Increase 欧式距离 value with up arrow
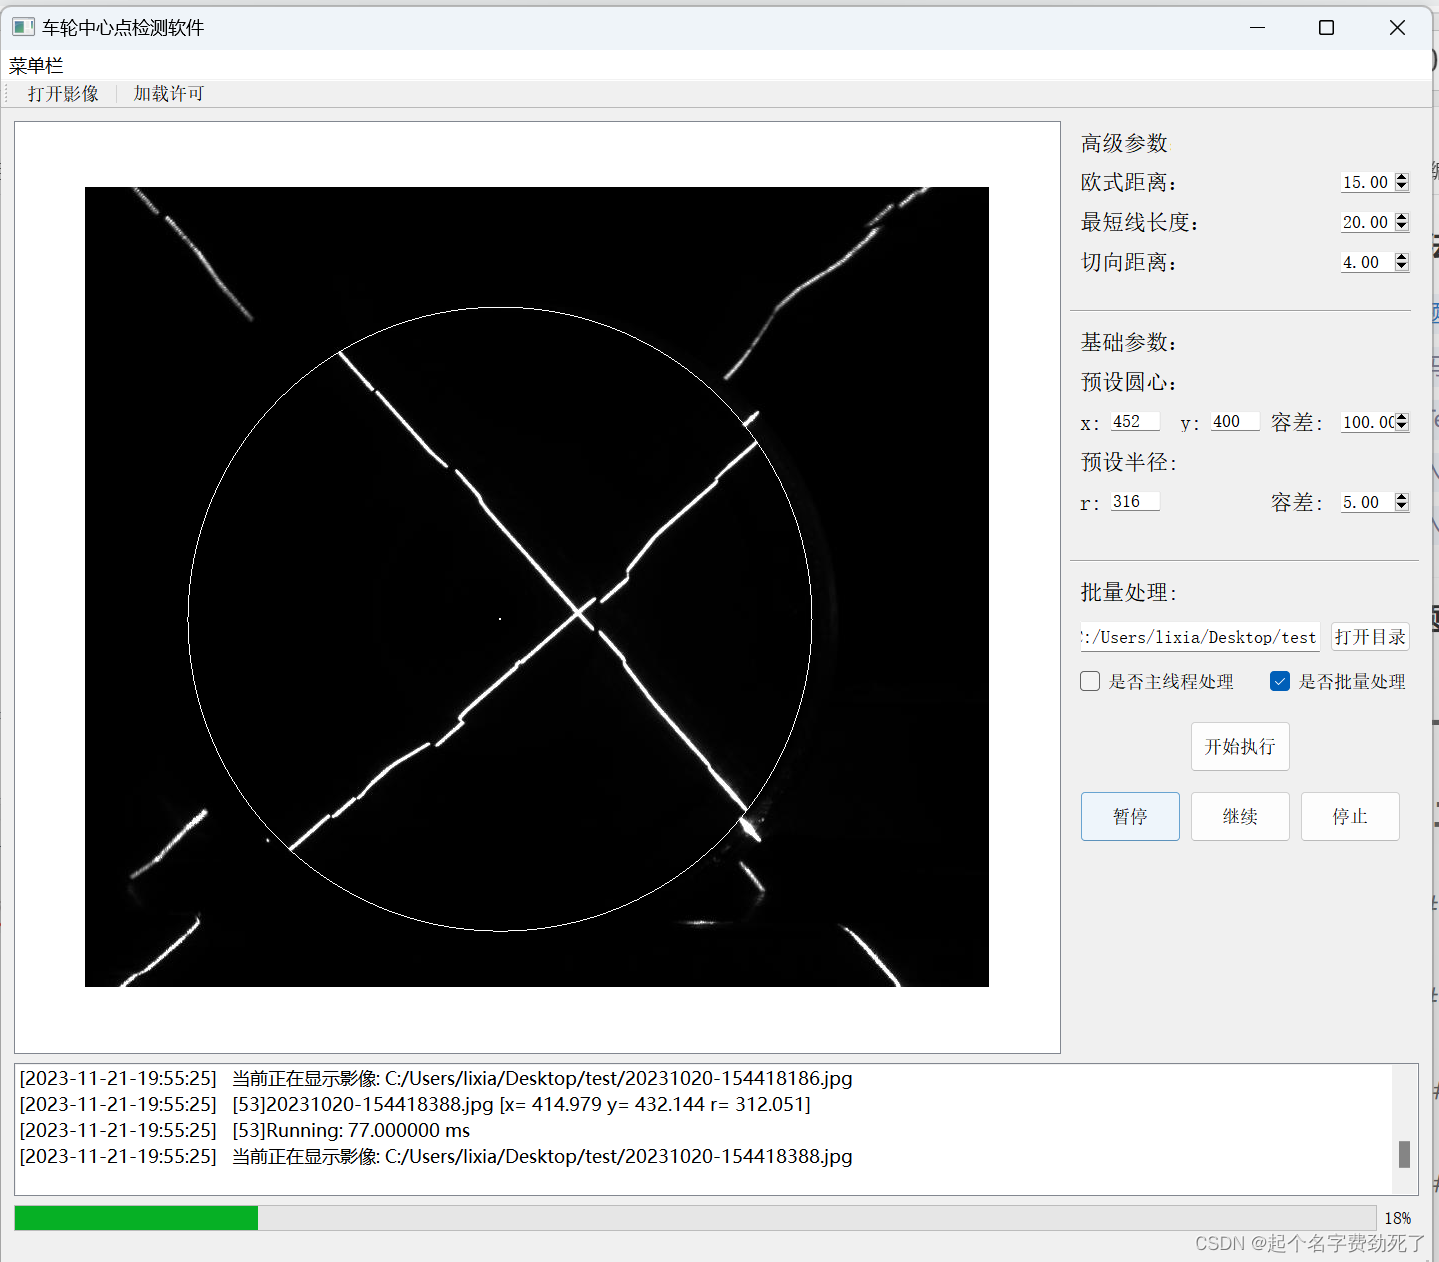The image size is (1439, 1262). click(1402, 177)
